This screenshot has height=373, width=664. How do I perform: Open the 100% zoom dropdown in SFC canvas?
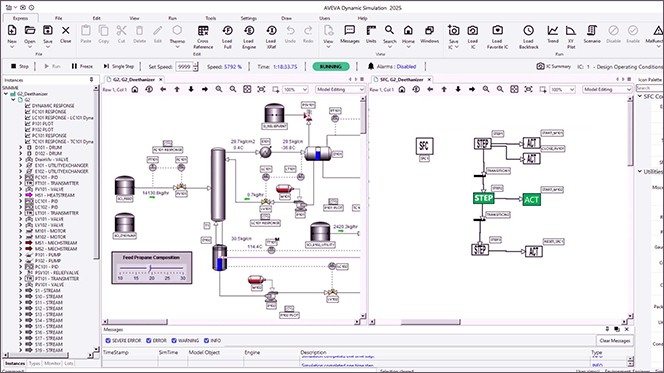[572, 90]
